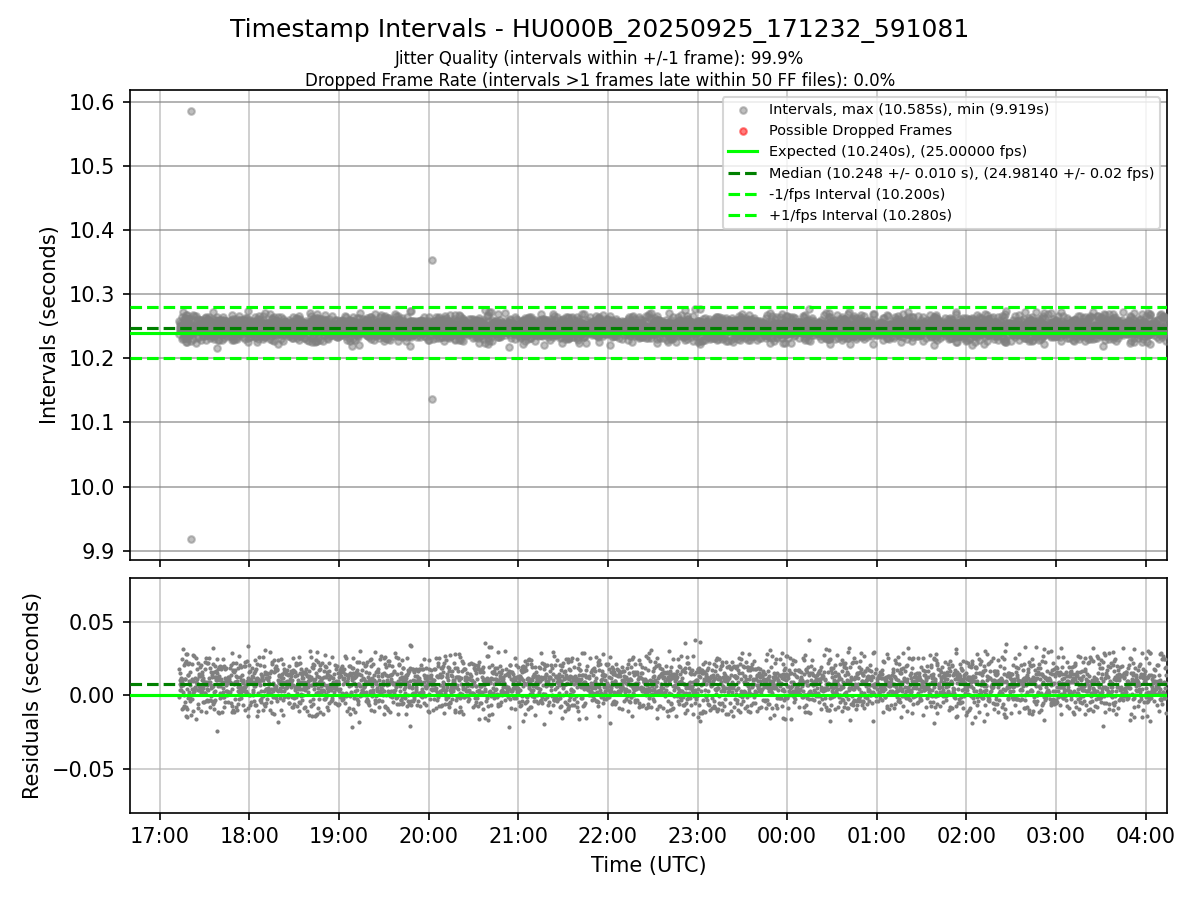1200x900 pixels.
Task: Click the 9.9 y-axis tick label
Action: coord(100,551)
